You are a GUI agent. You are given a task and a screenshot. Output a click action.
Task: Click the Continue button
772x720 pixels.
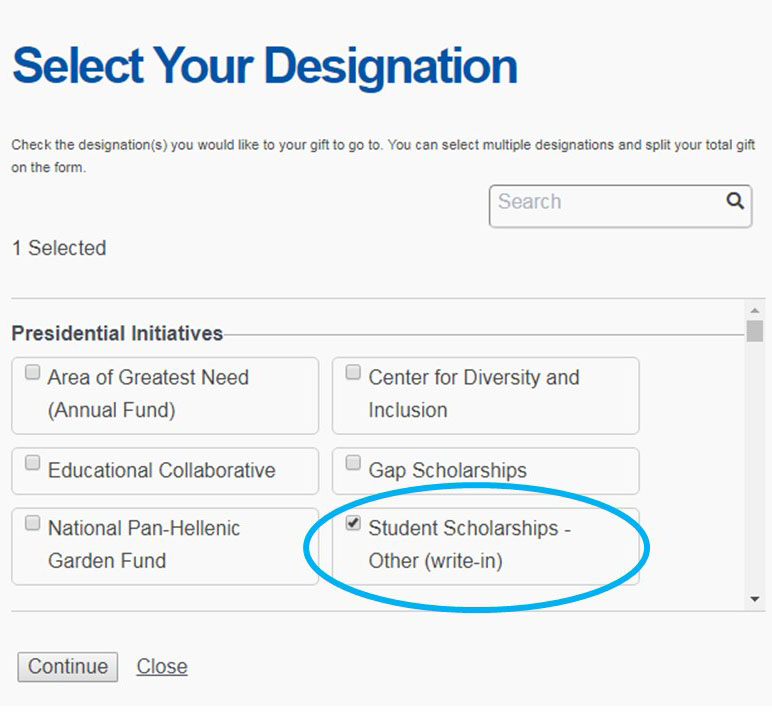[x=67, y=667]
